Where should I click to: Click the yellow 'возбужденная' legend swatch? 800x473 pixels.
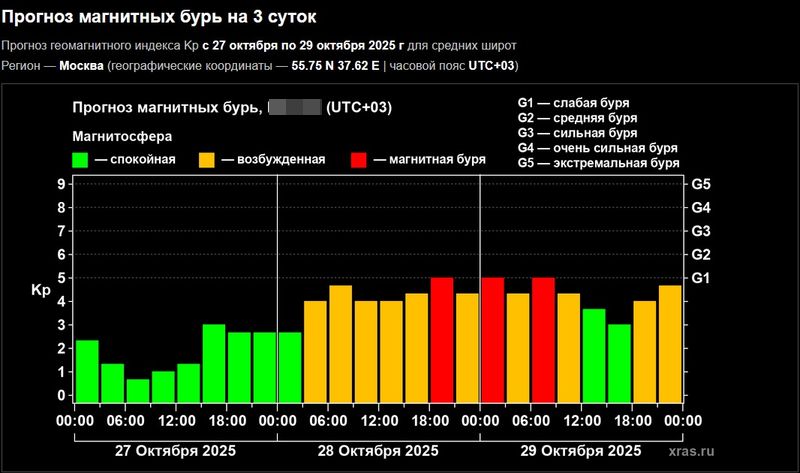click(x=208, y=160)
